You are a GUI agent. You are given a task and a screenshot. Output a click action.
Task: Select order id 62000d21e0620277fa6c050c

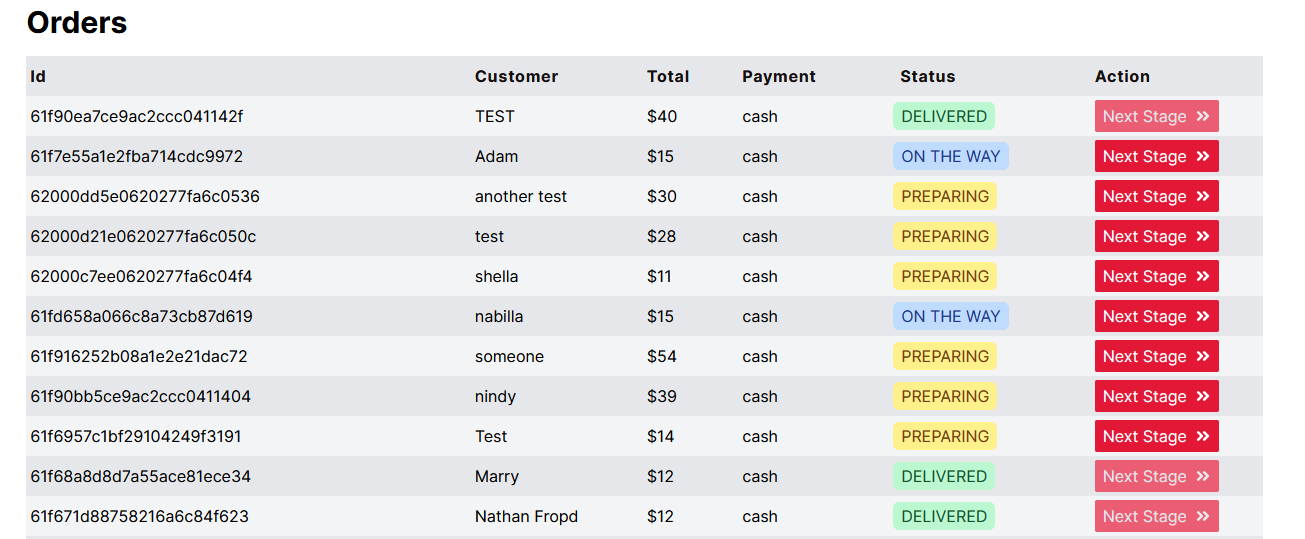pos(143,236)
